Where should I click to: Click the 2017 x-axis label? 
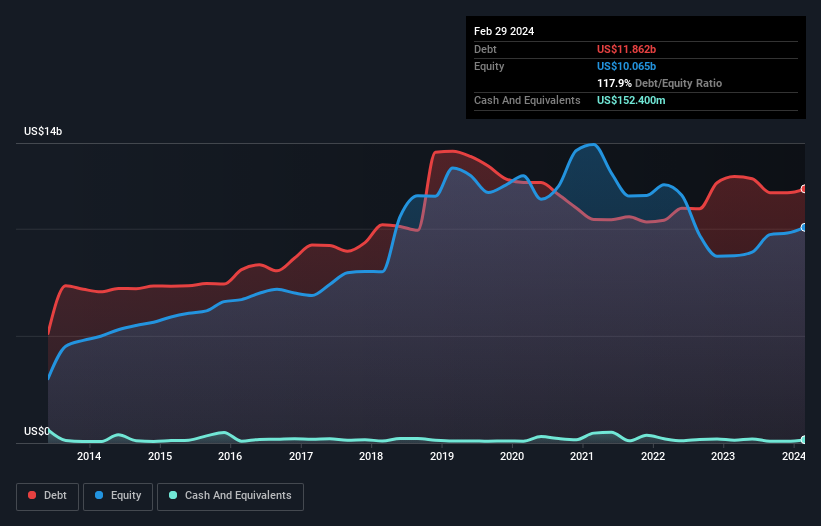click(x=301, y=456)
